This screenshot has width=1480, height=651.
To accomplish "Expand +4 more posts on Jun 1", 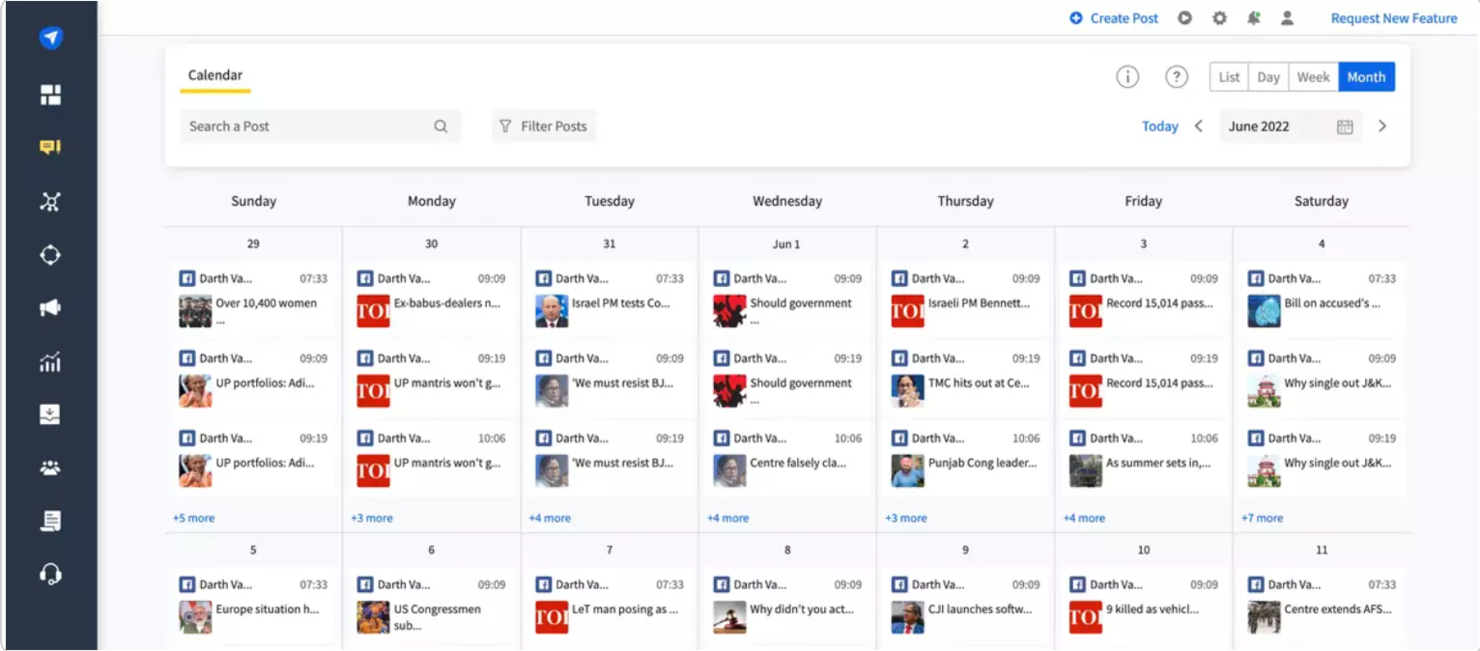I will (x=728, y=518).
